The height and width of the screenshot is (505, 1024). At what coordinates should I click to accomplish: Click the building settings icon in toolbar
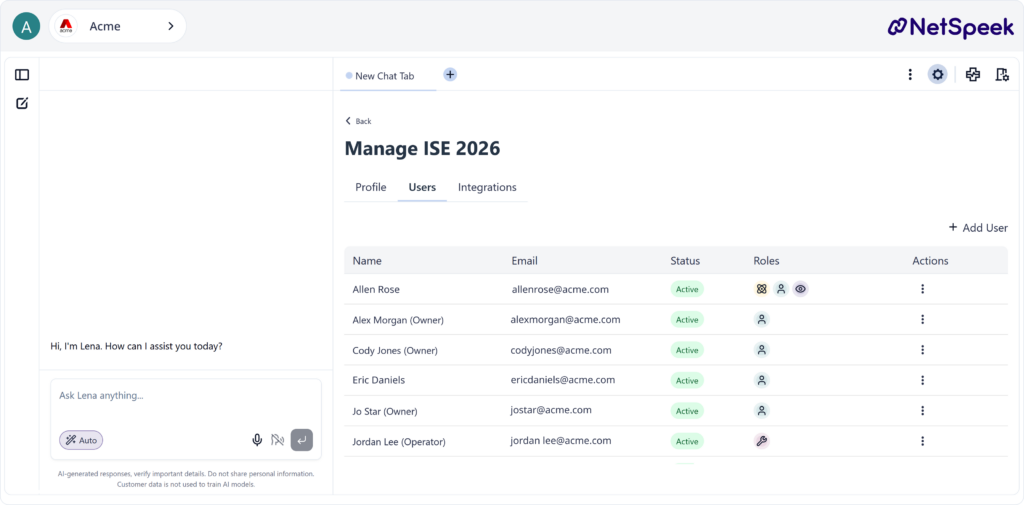click(1002, 75)
